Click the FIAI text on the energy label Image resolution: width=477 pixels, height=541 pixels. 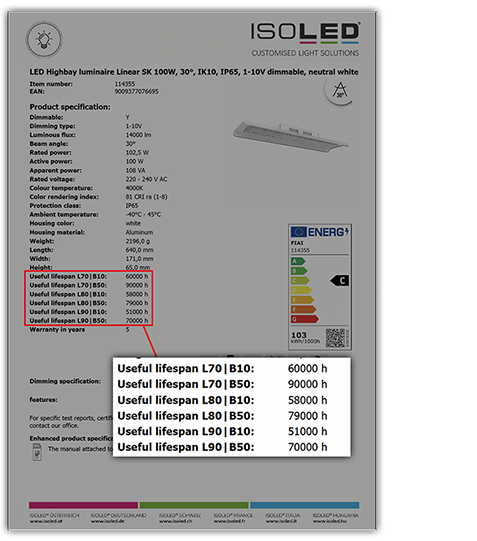click(x=297, y=243)
